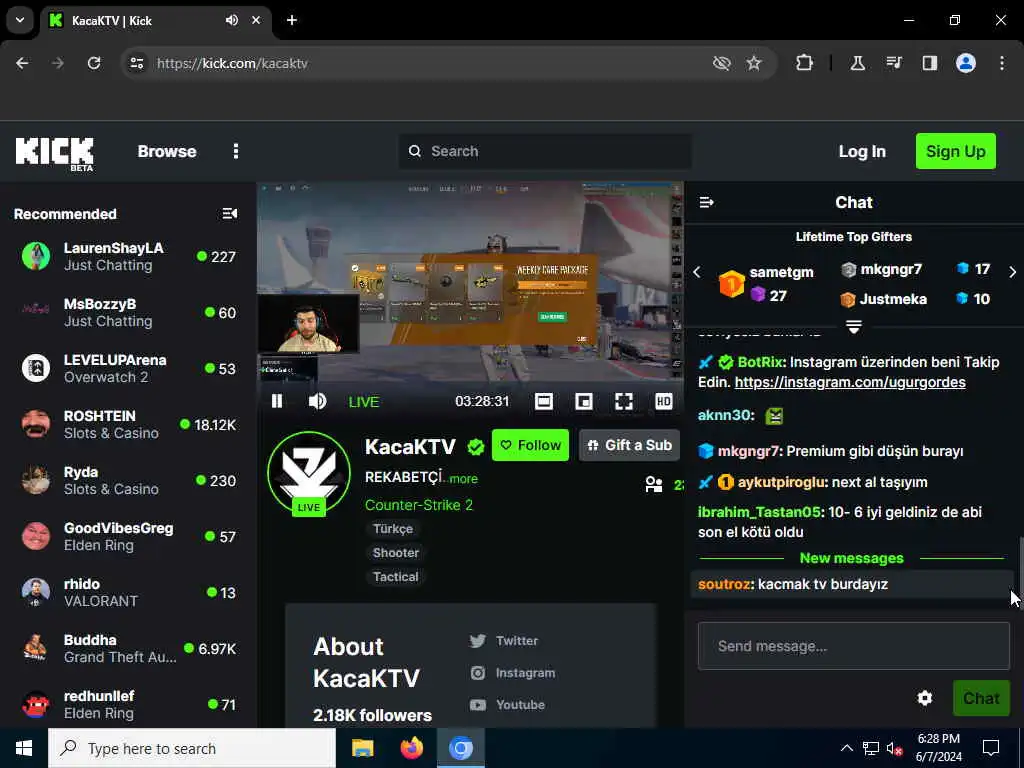
Task: Open Ryda's channel from recommendations
Action: click(128, 481)
